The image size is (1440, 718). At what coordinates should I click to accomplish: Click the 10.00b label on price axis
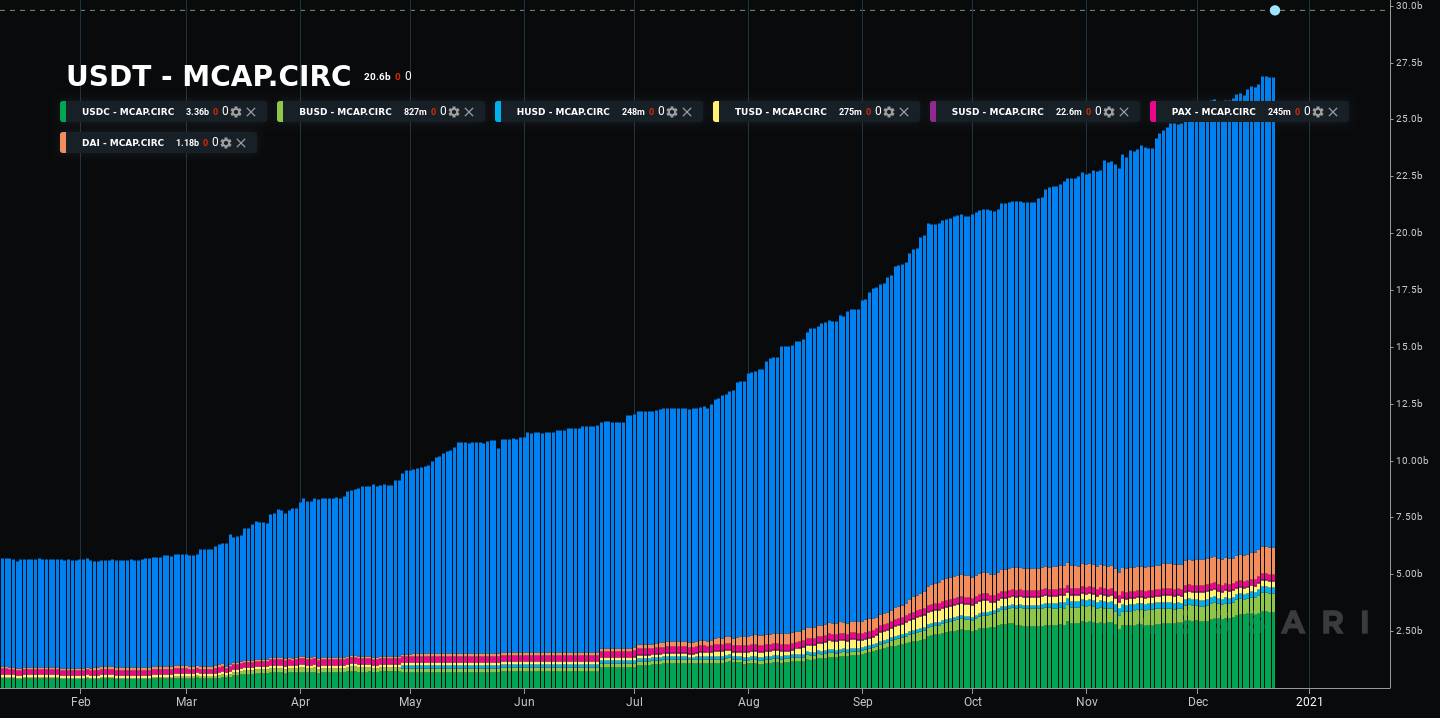click(x=1415, y=461)
